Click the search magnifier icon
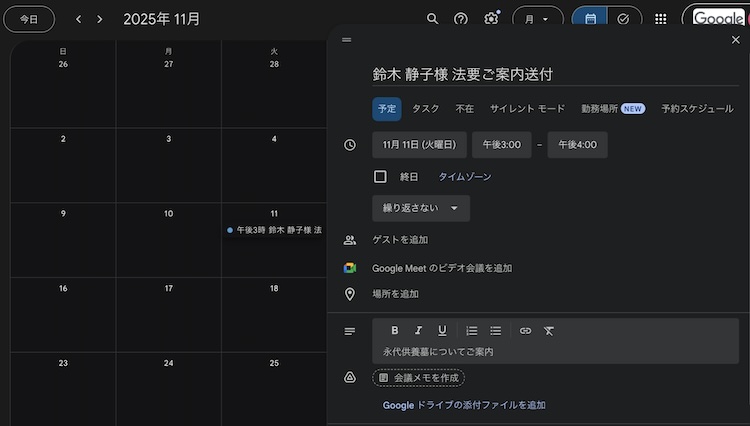 [x=432, y=19]
